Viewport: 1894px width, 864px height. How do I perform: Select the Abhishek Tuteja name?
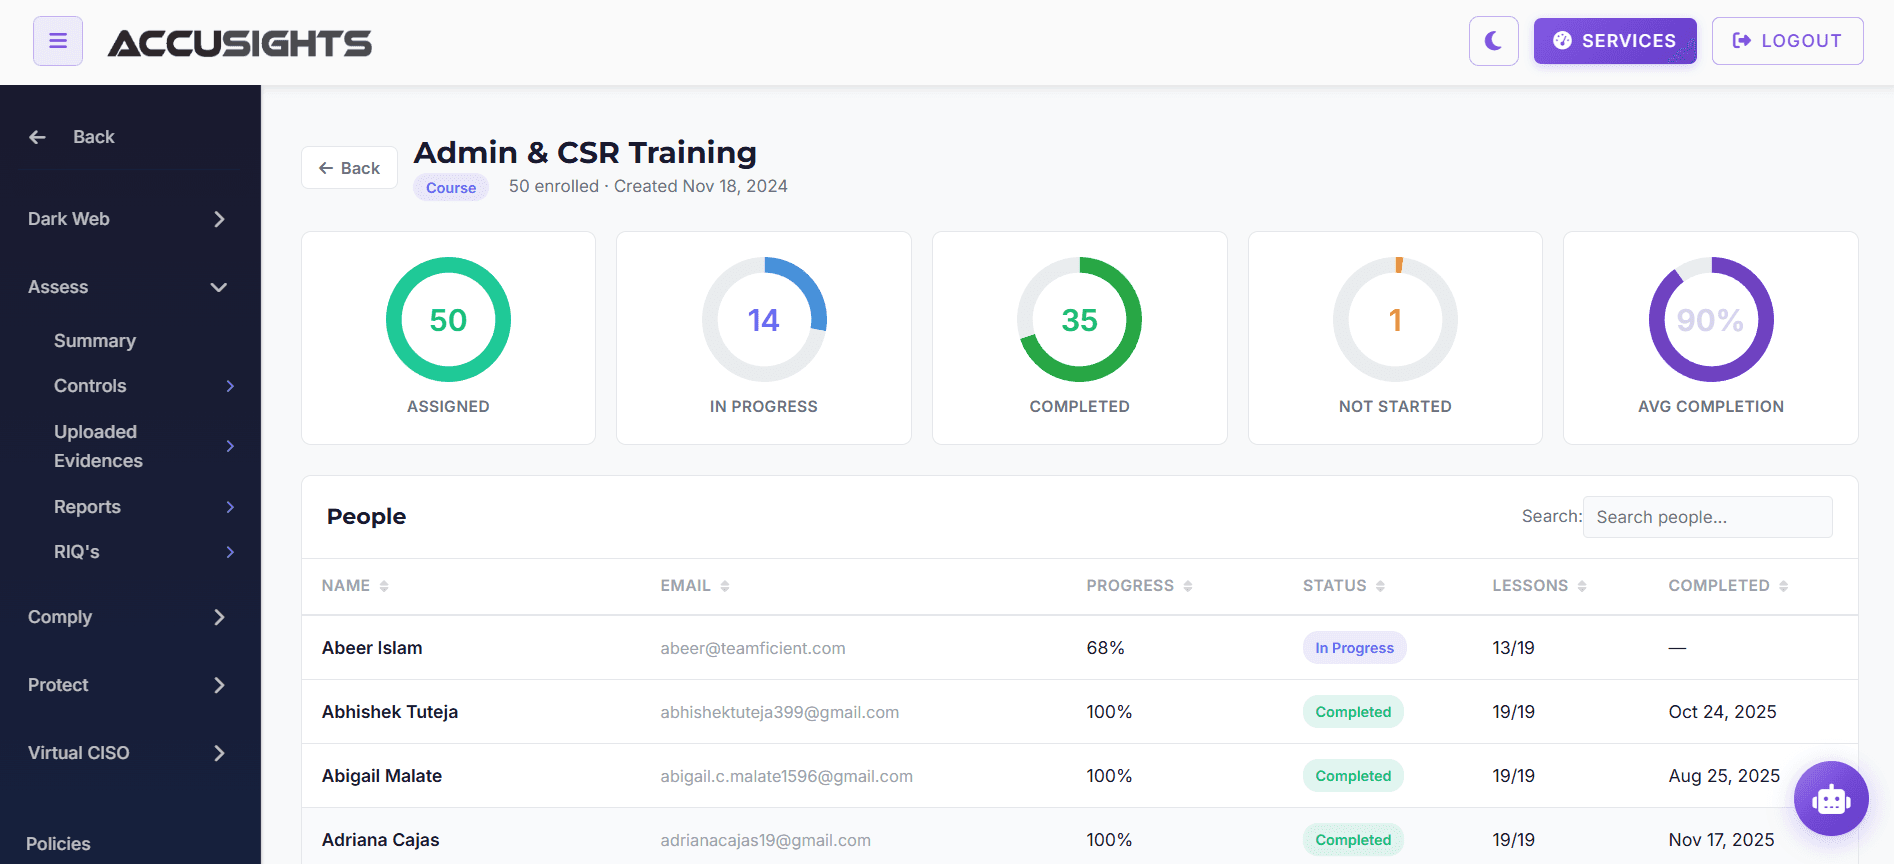[x=390, y=712]
